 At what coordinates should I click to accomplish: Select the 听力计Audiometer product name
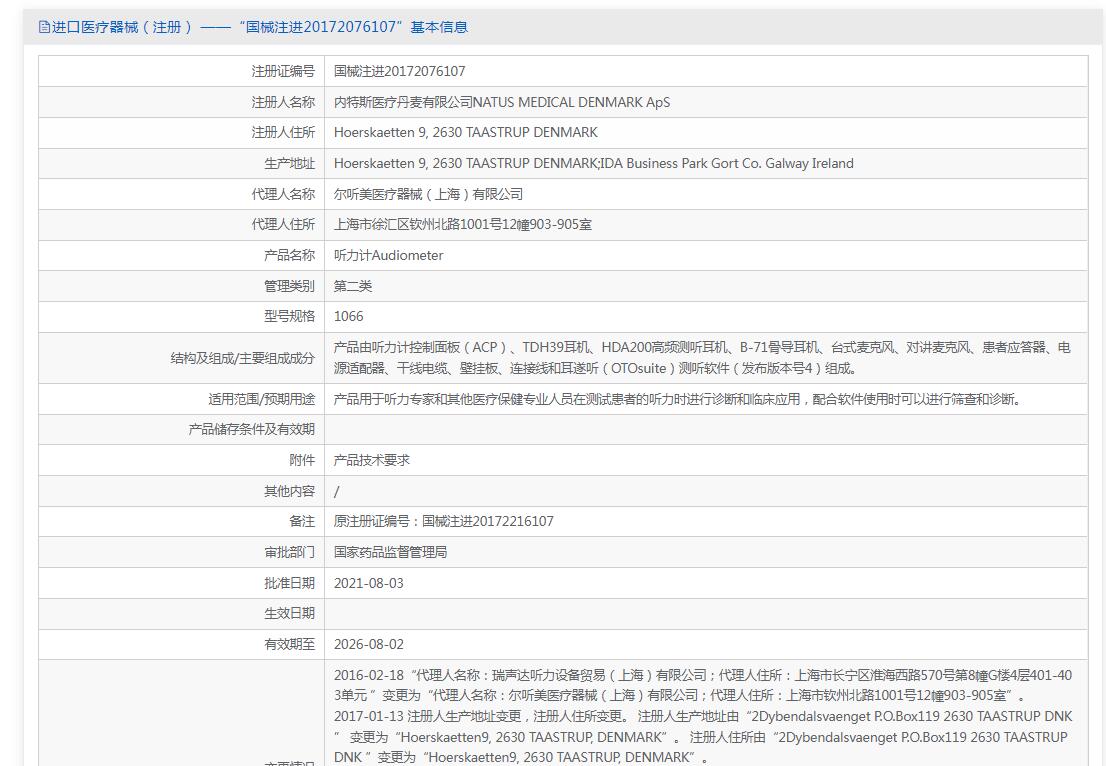[389, 255]
